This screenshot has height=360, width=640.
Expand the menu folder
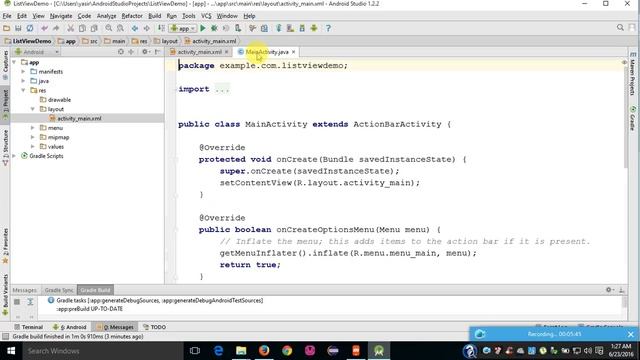33,128
